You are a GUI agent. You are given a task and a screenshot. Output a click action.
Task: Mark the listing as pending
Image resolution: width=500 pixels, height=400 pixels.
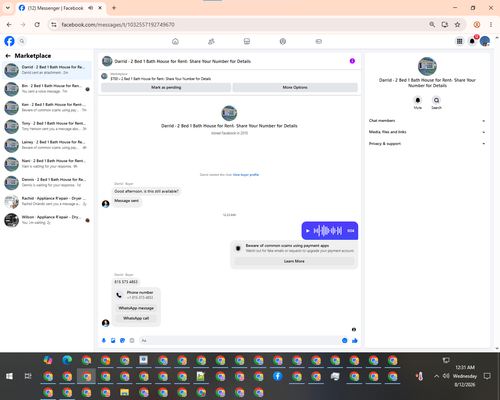pos(166,87)
